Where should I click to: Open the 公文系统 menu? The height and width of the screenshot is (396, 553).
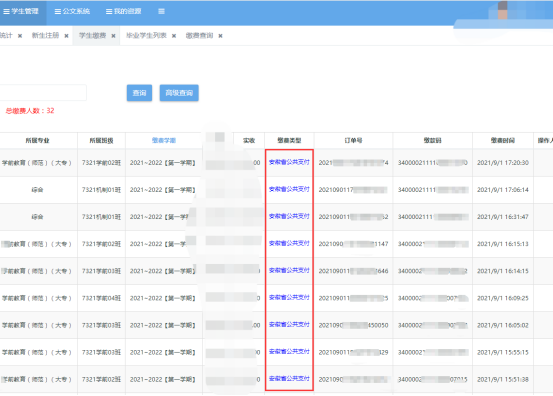(x=72, y=11)
